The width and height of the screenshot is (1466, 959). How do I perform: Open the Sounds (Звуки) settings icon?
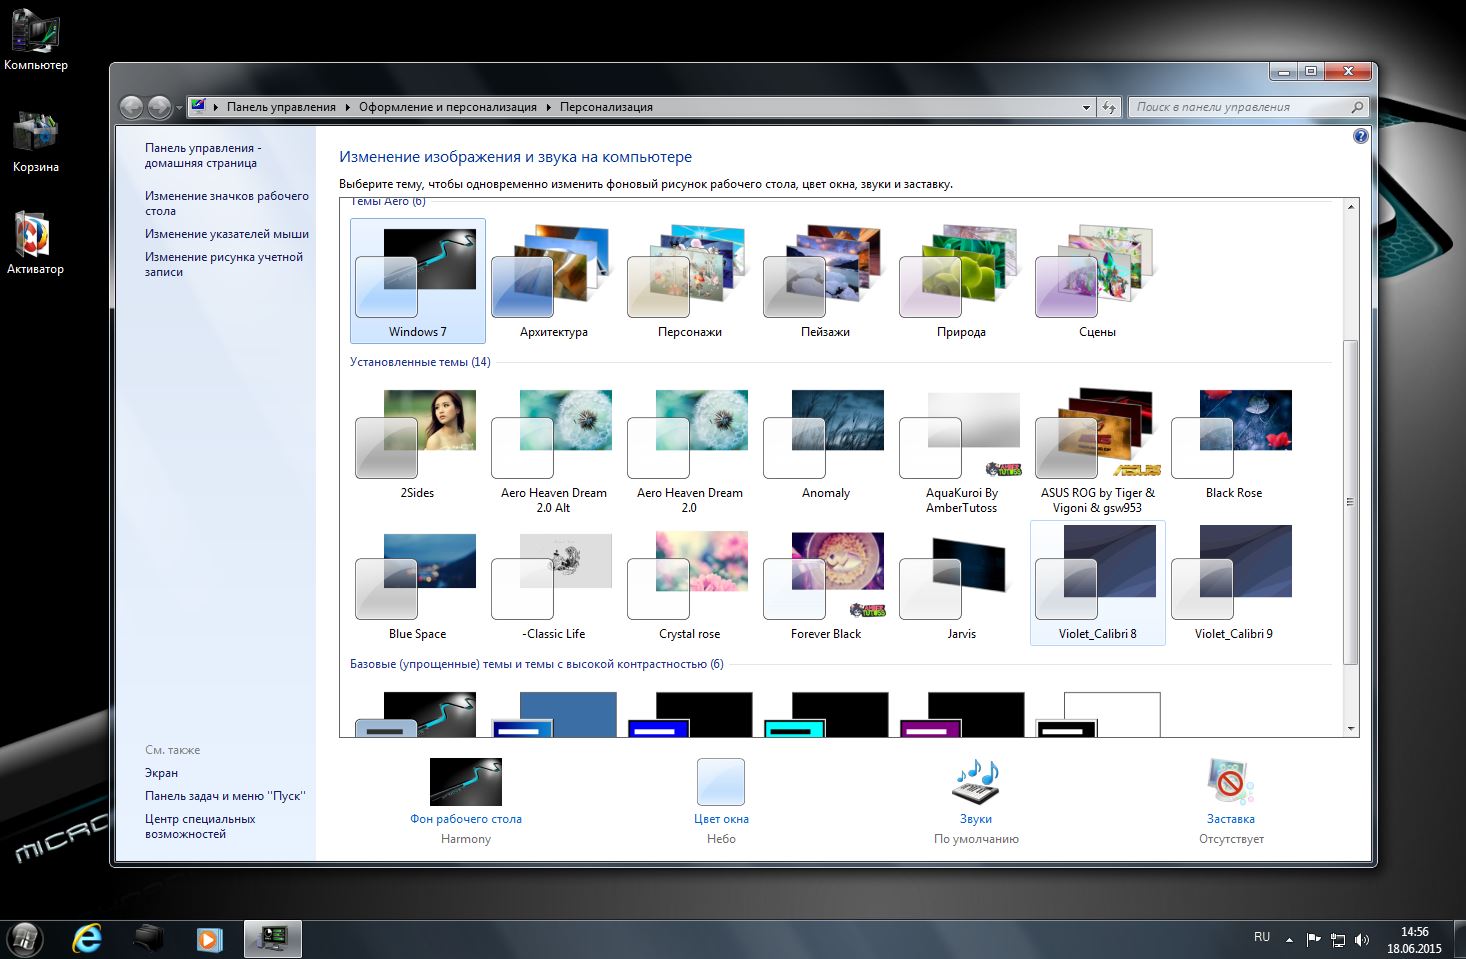click(975, 782)
